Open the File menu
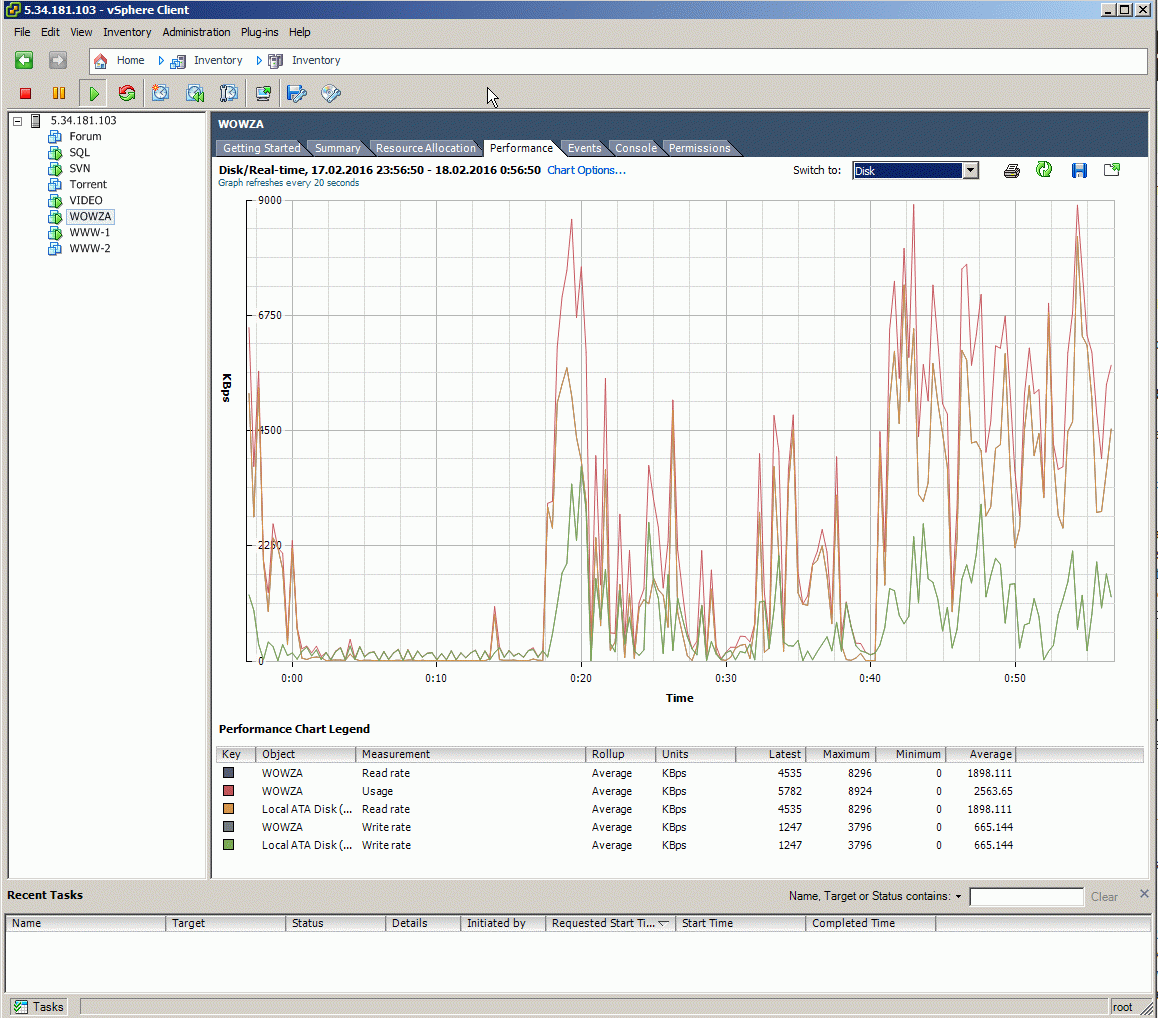 click(22, 33)
